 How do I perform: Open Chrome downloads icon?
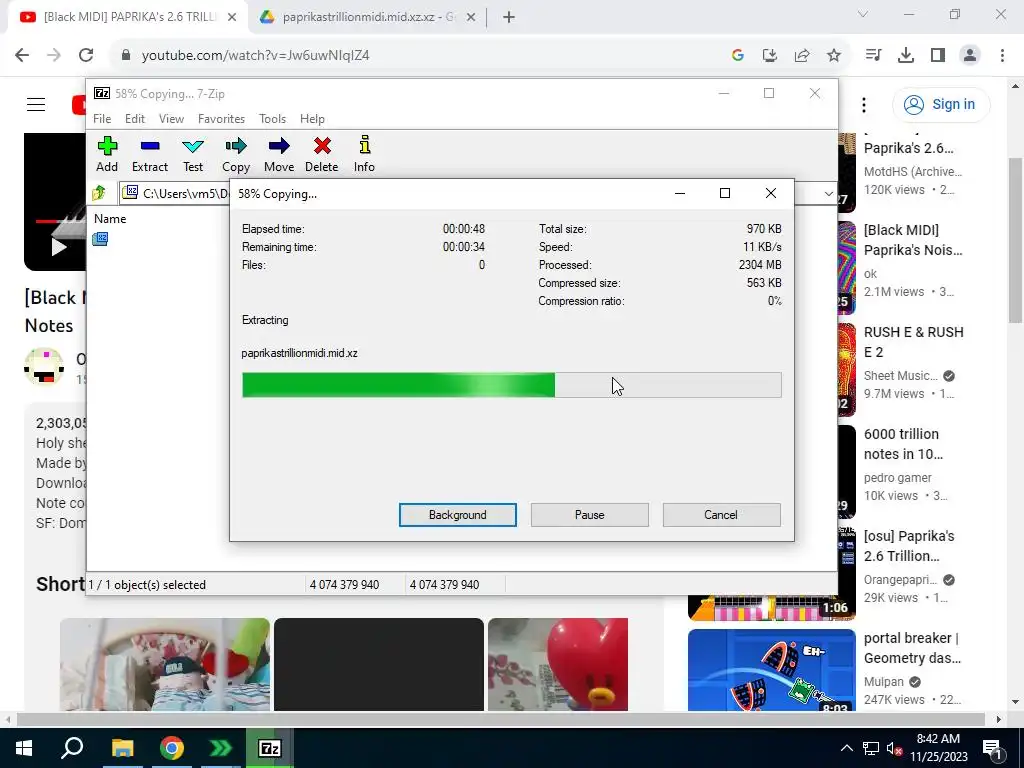905,56
